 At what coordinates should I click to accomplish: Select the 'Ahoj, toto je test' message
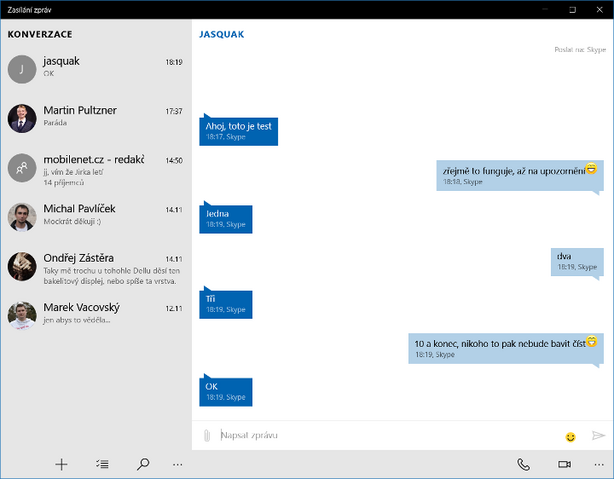pyautogui.click(x=238, y=130)
